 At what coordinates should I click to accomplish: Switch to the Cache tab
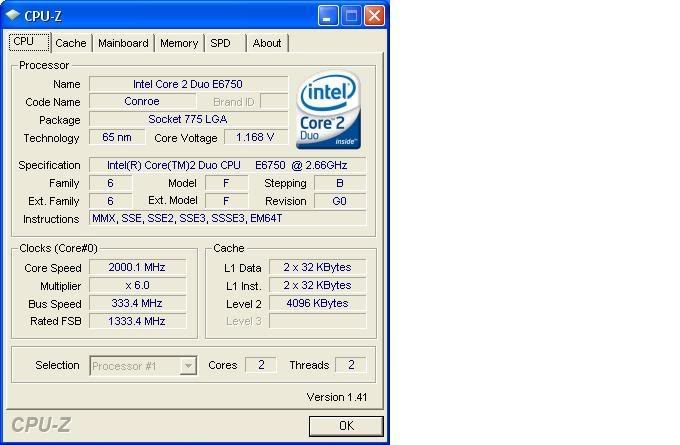pyautogui.click(x=70, y=43)
